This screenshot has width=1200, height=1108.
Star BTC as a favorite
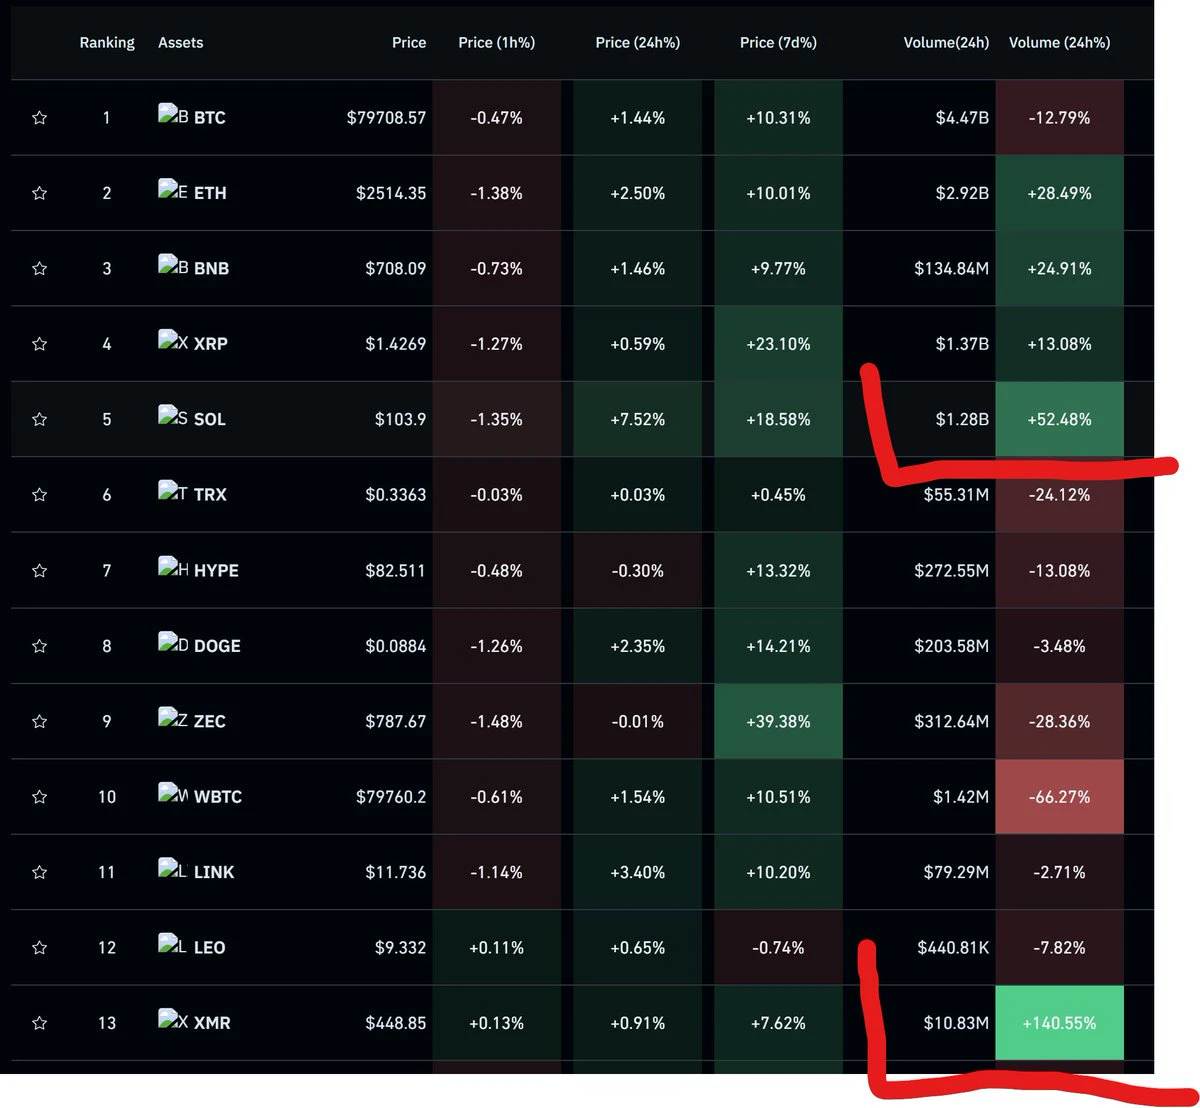(x=39, y=118)
